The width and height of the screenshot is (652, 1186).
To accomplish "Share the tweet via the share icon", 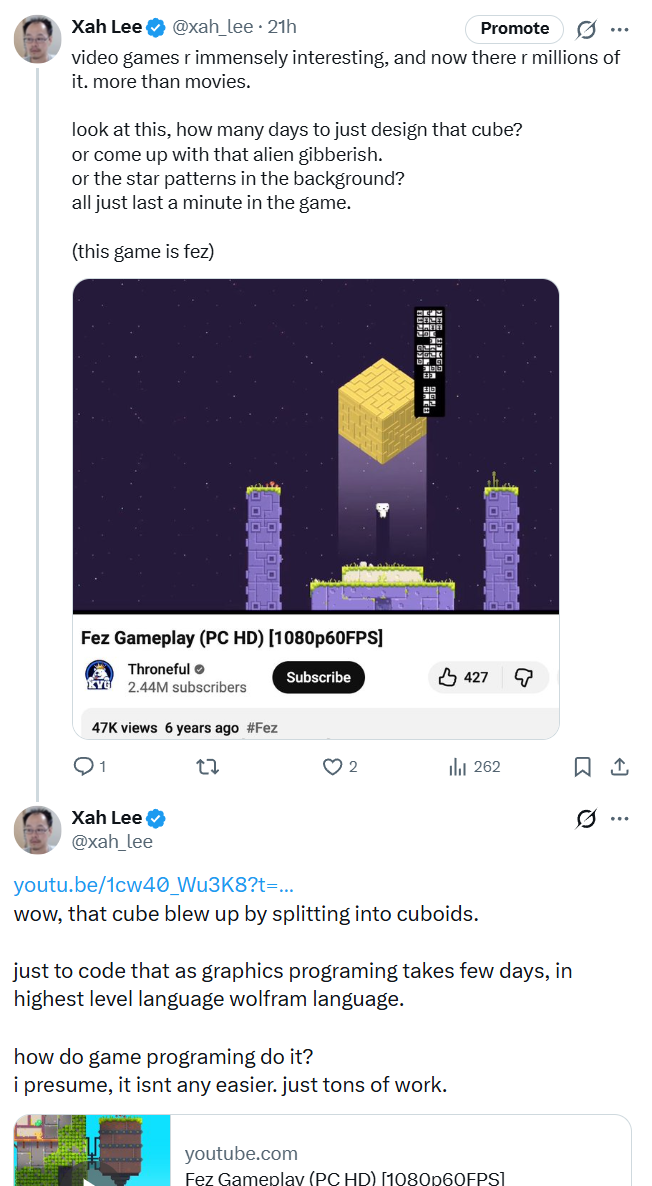I will pos(619,766).
